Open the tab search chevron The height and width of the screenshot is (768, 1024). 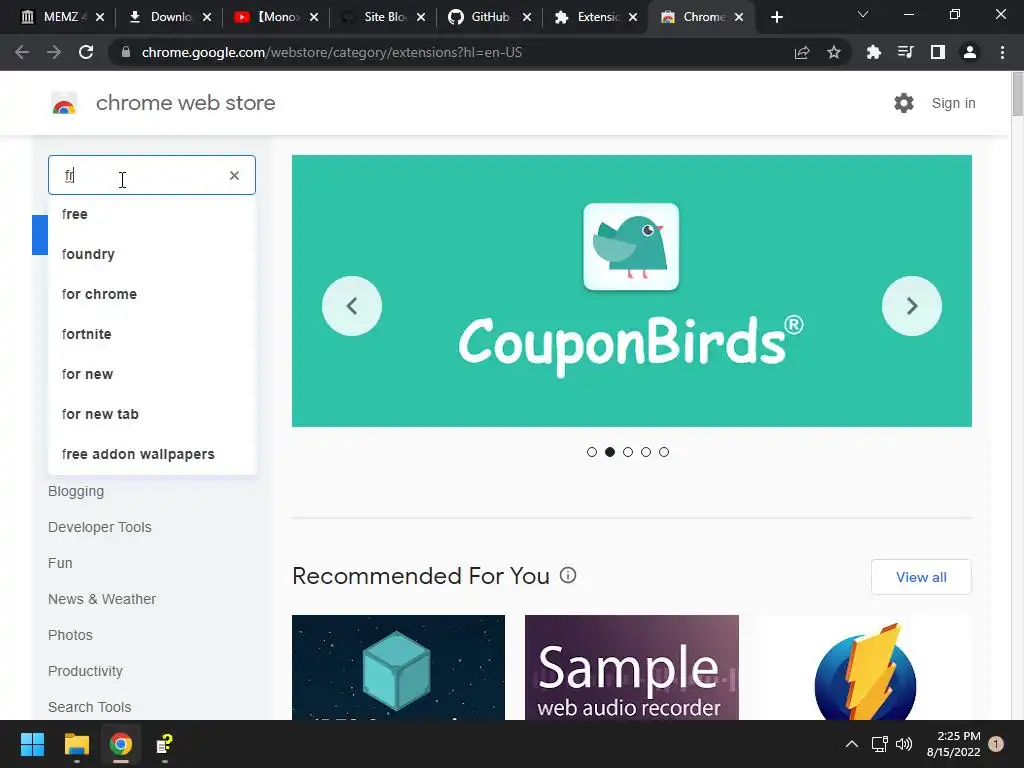click(x=863, y=14)
